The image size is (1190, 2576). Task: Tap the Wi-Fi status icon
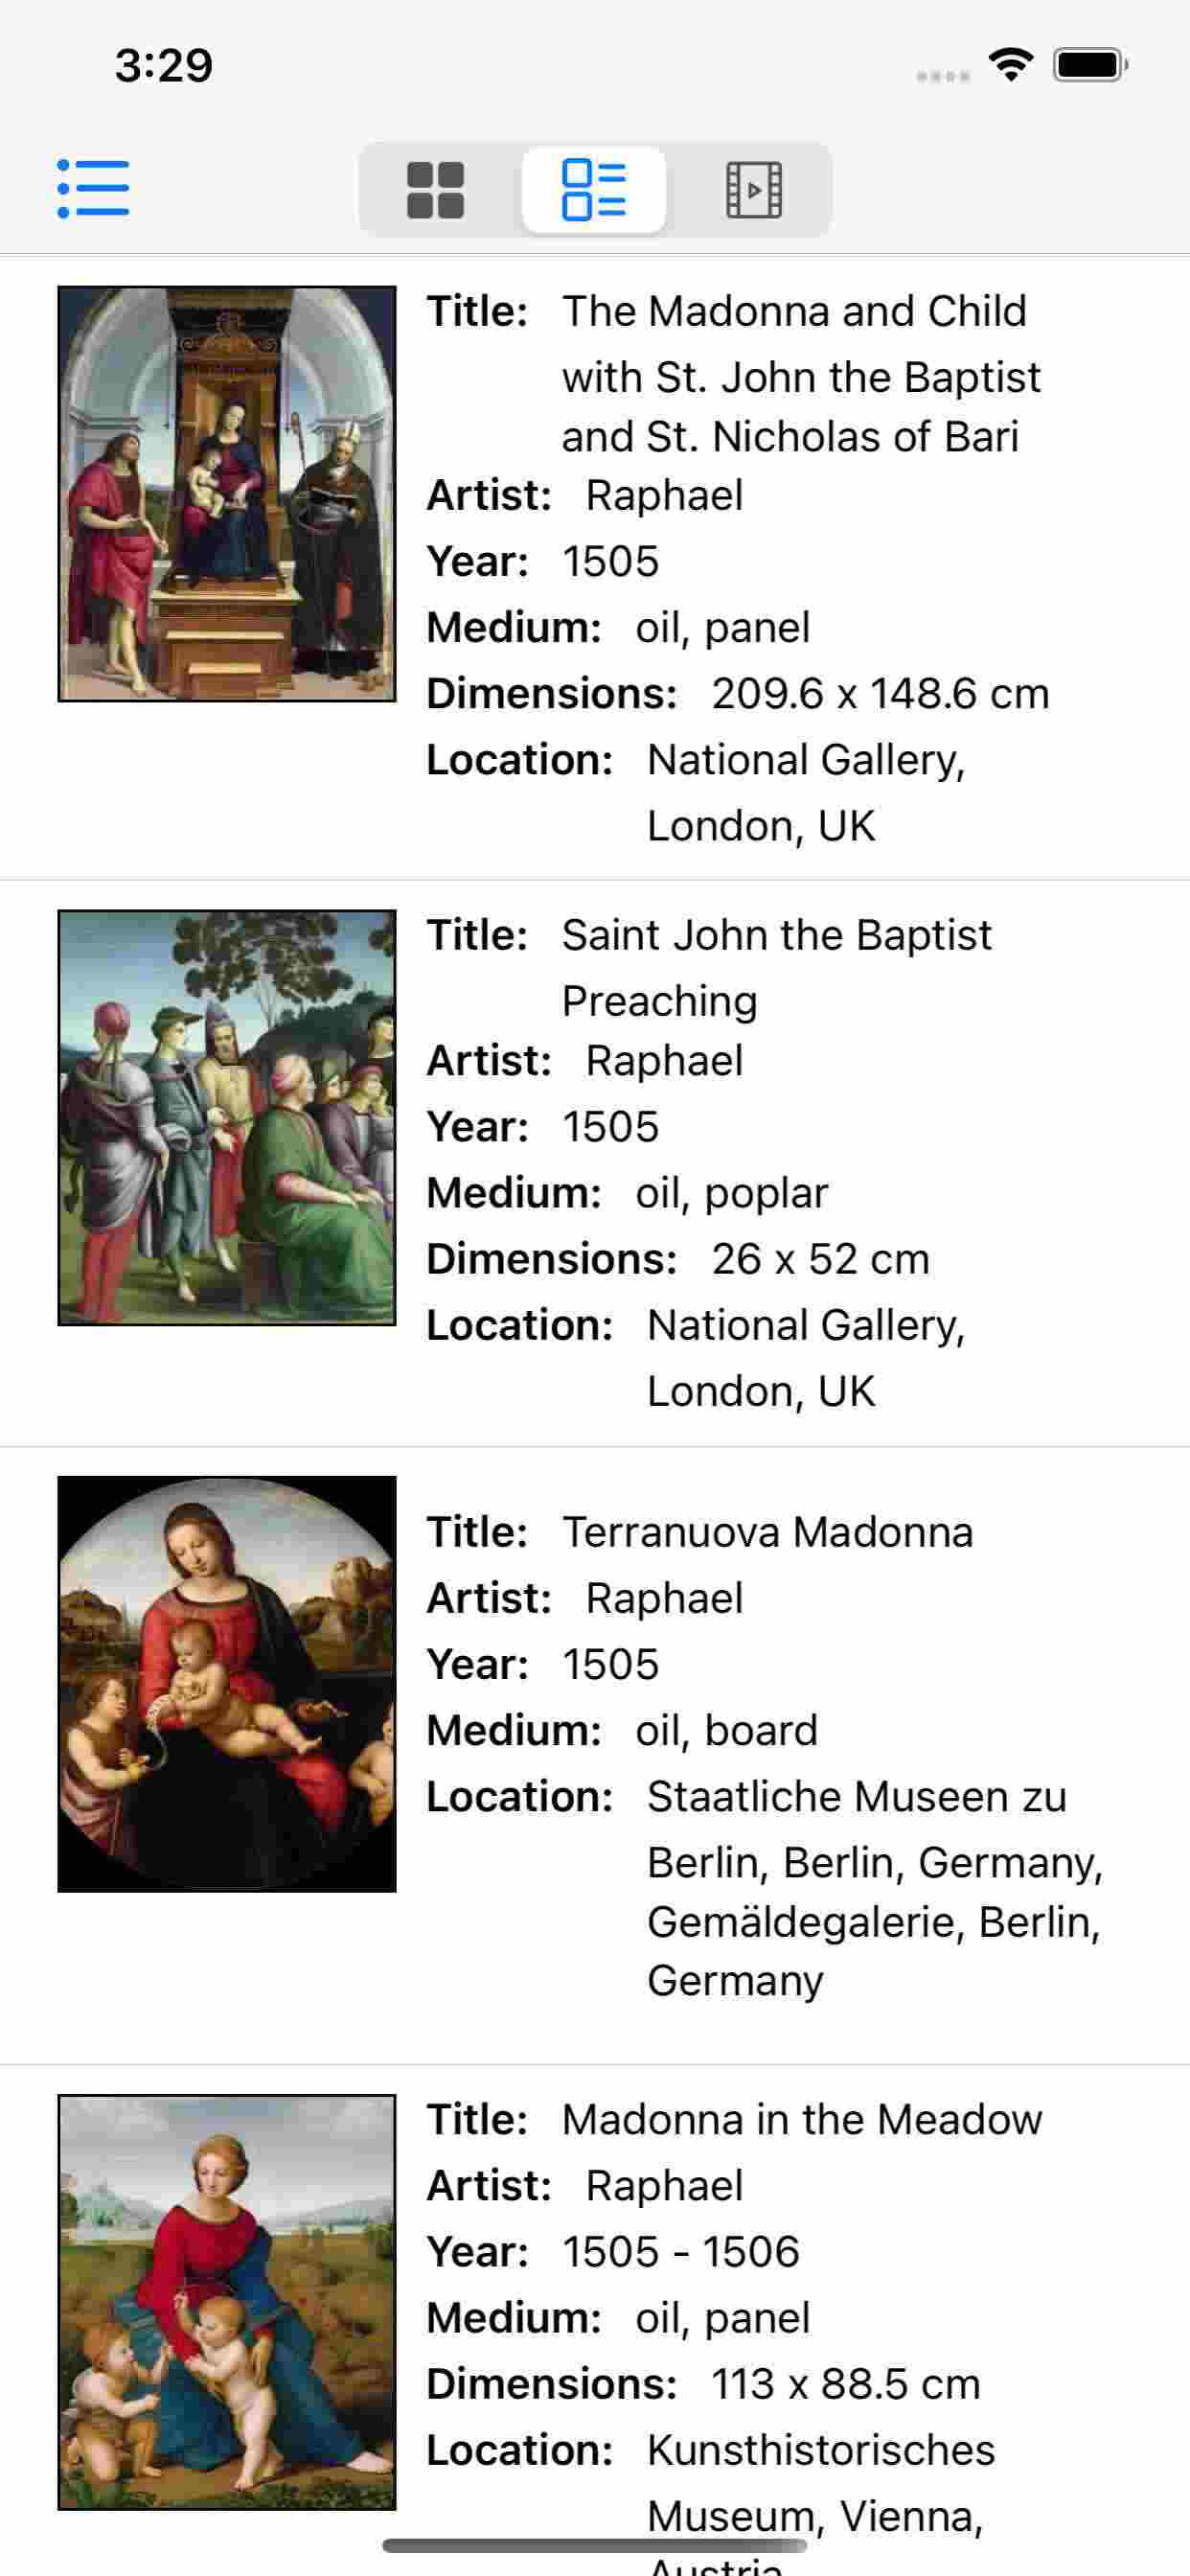(x=1011, y=66)
